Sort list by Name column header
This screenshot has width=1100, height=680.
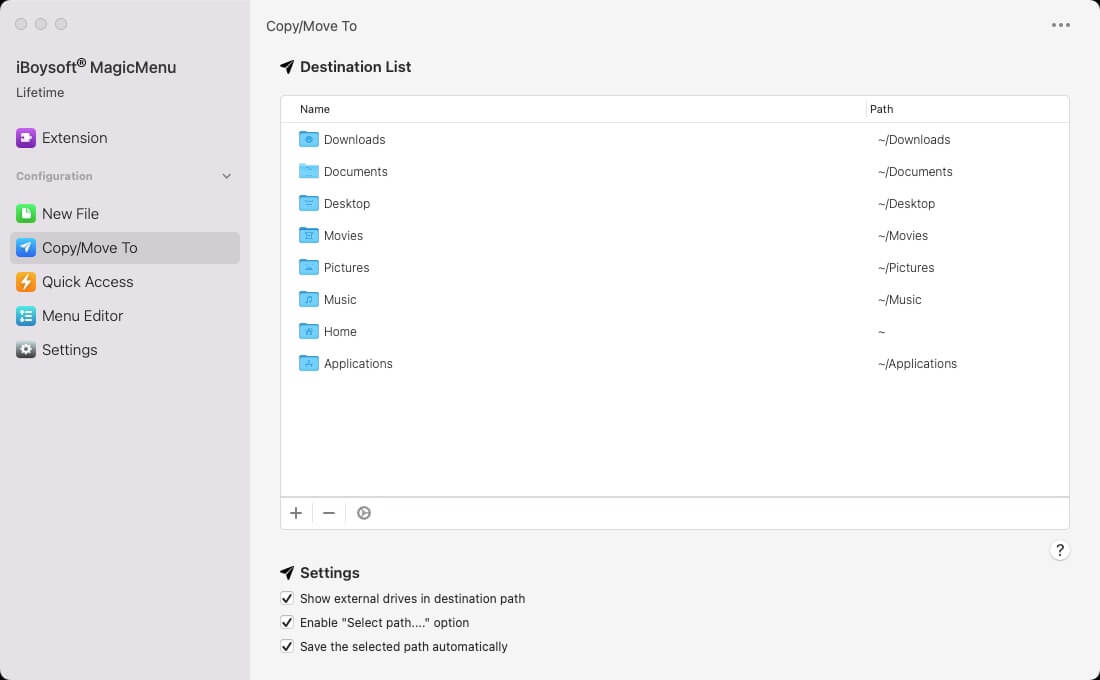tap(315, 109)
